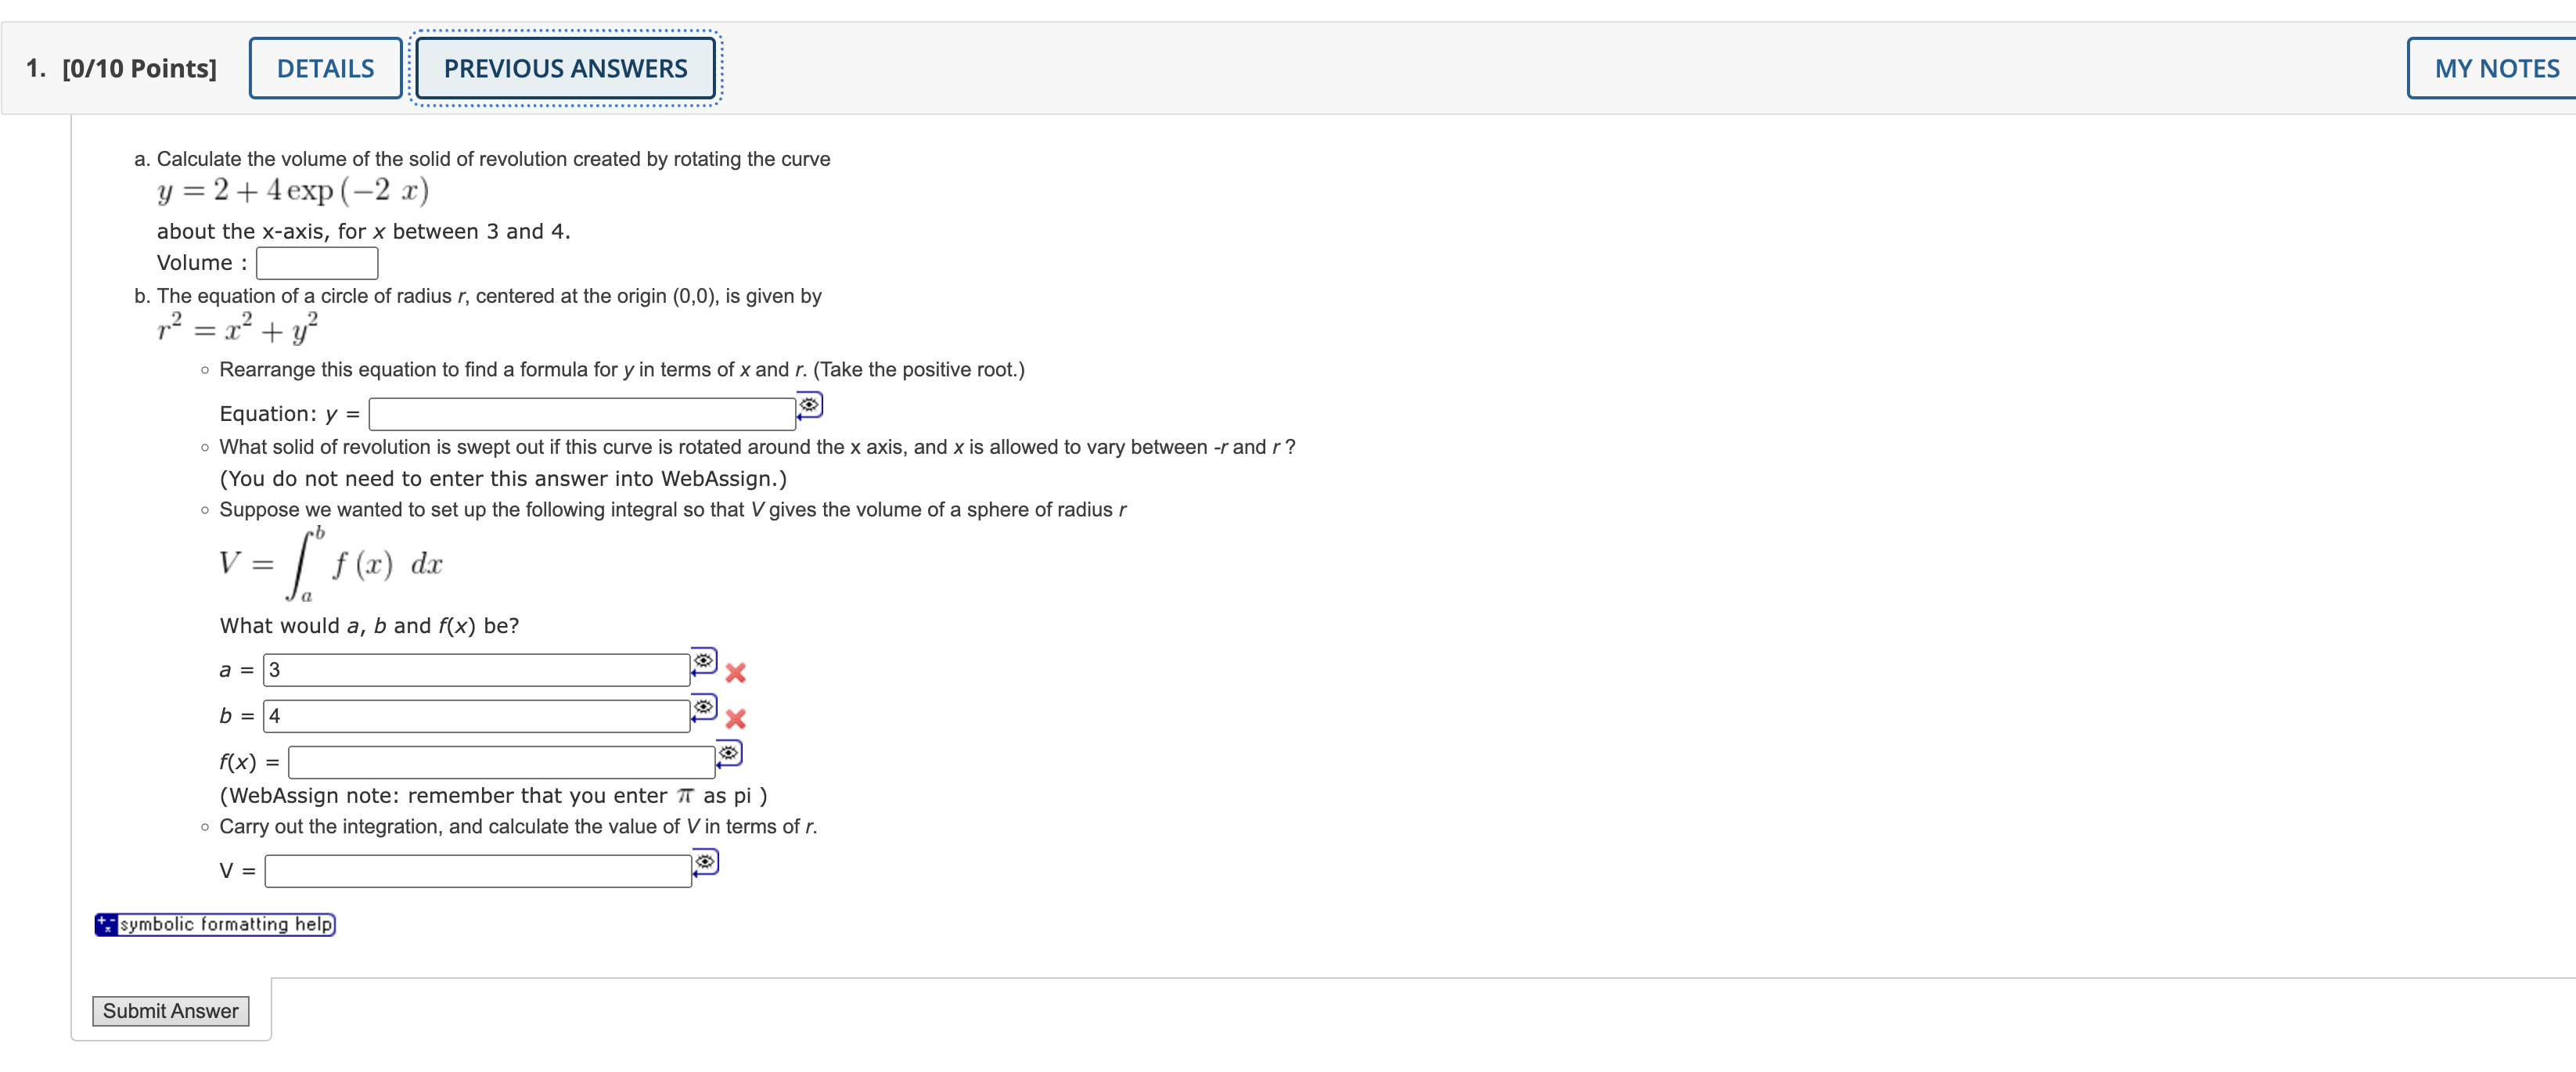The image size is (2576, 1072).
Task: Click the DETAILS button
Action: coord(324,67)
